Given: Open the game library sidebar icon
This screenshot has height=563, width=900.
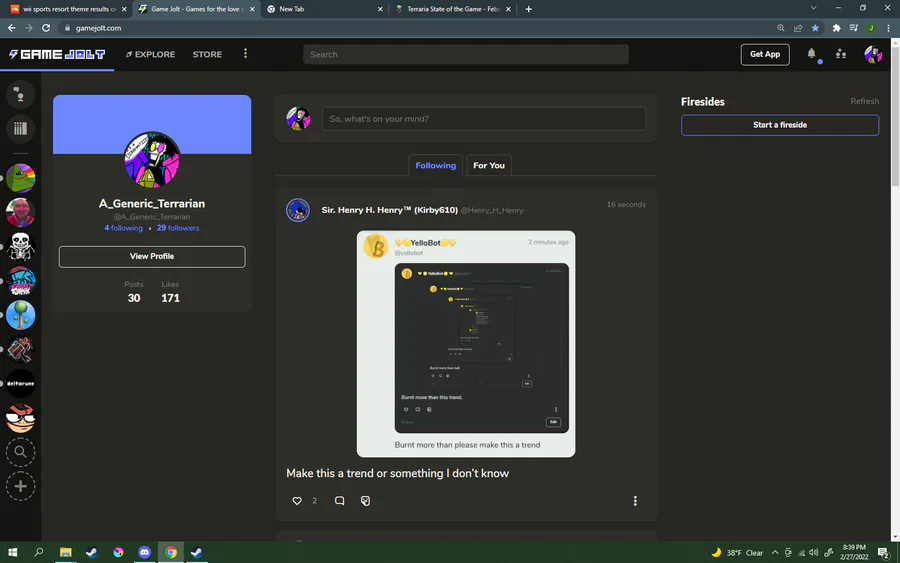Looking at the screenshot, I should click(x=20, y=129).
